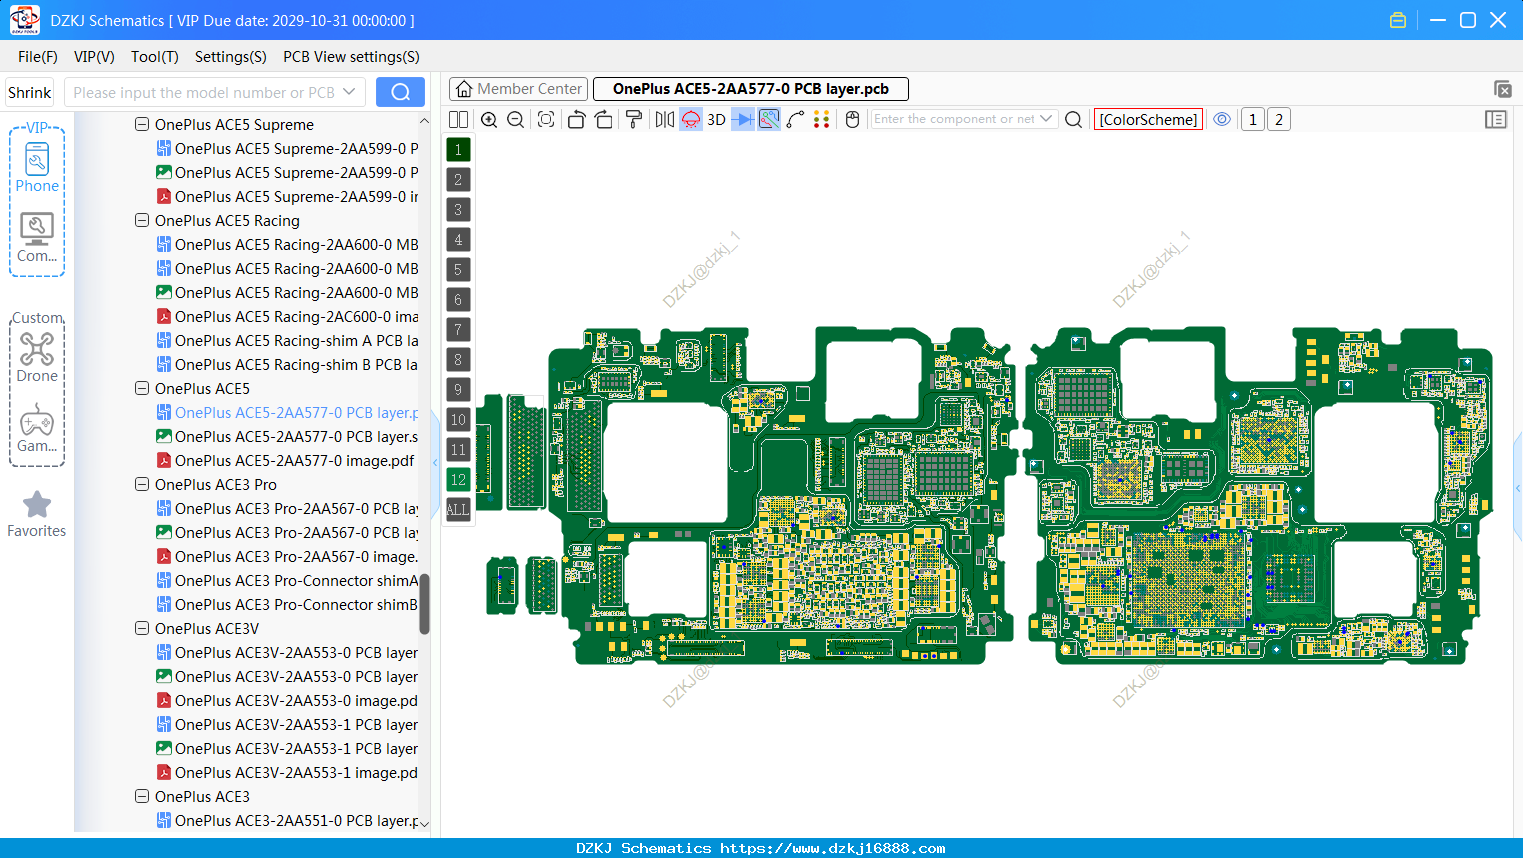The height and width of the screenshot is (858, 1523).
Task: Open the Settings(S) menu
Action: tap(231, 57)
